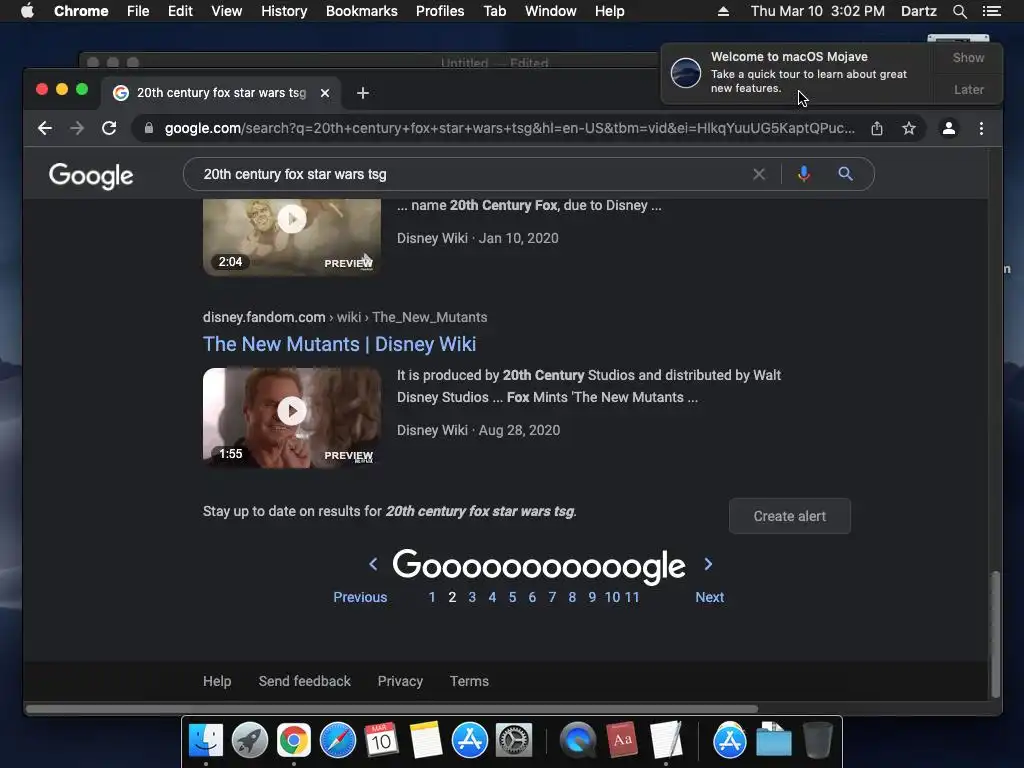
Task: Click the left chevron beside Goooogle logo
Action: (x=373, y=564)
